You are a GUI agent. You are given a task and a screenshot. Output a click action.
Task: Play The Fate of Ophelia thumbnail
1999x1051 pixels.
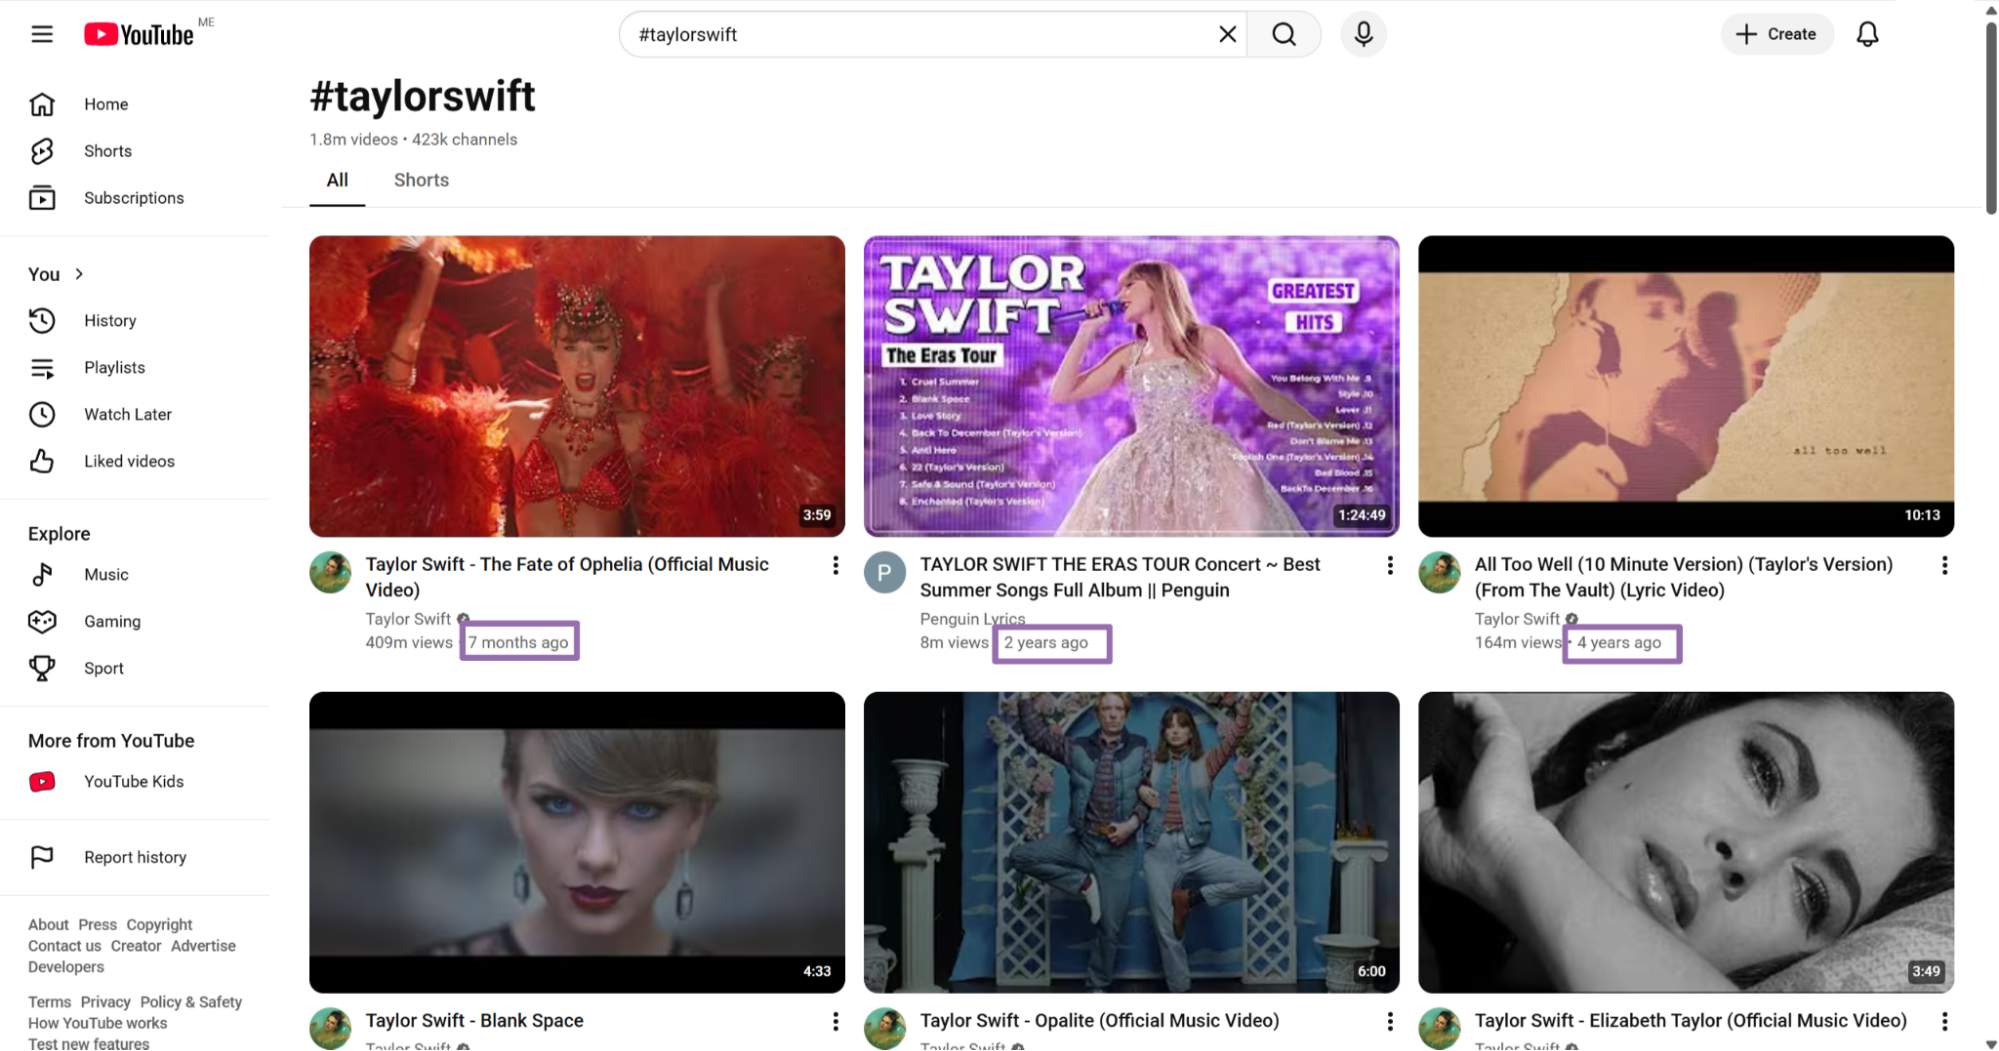[577, 386]
